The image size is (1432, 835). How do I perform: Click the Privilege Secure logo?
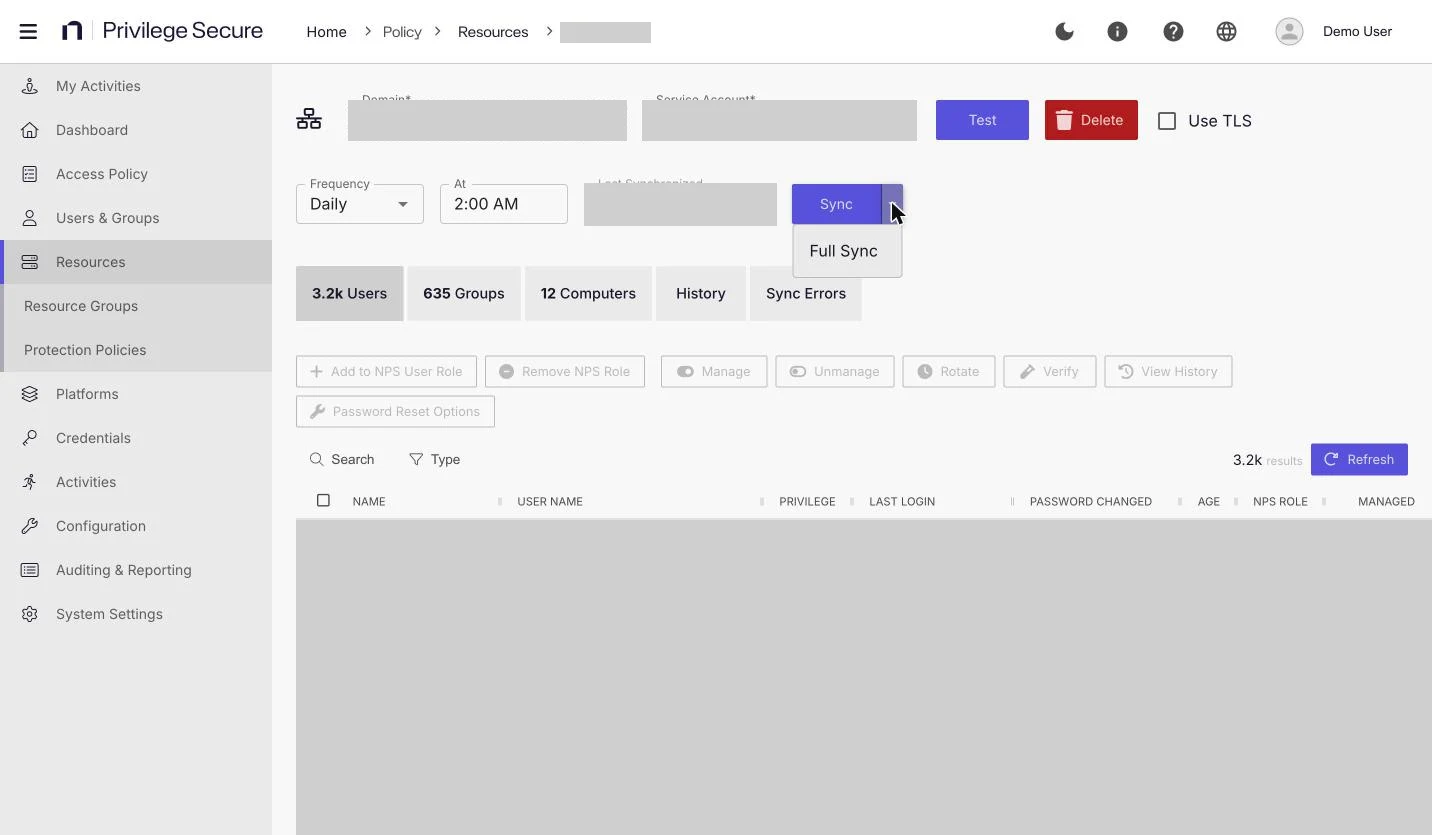click(161, 31)
